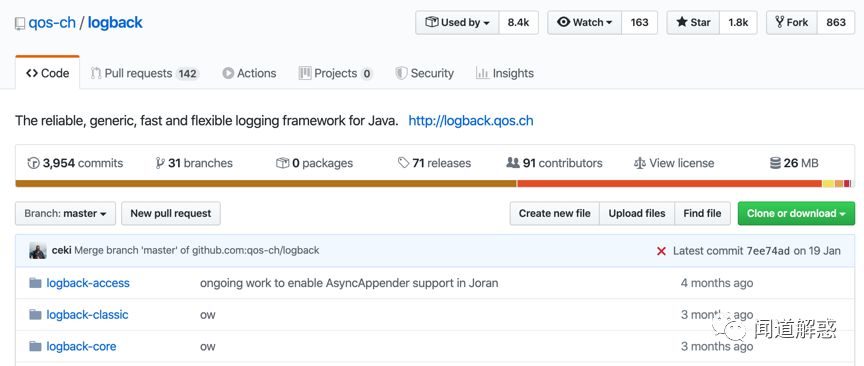Image resolution: width=864 pixels, height=366 pixels.
Task: Open the Branch: master selector
Action: pos(66,213)
